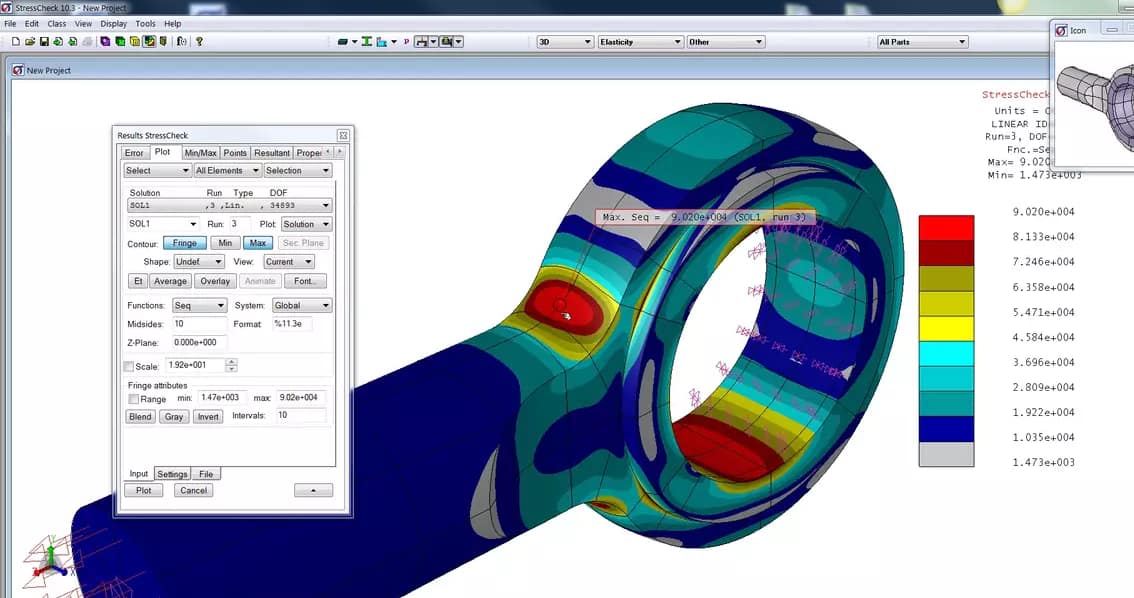This screenshot has height=598, width=1134.
Task: Create a new project via toolbar icon
Action: tap(14, 40)
